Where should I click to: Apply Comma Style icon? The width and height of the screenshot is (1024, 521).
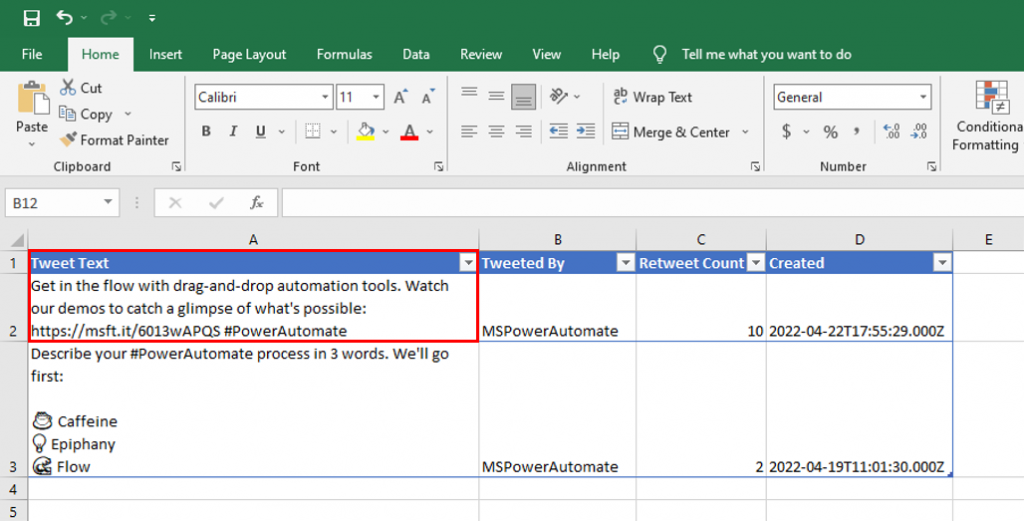[x=856, y=132]
